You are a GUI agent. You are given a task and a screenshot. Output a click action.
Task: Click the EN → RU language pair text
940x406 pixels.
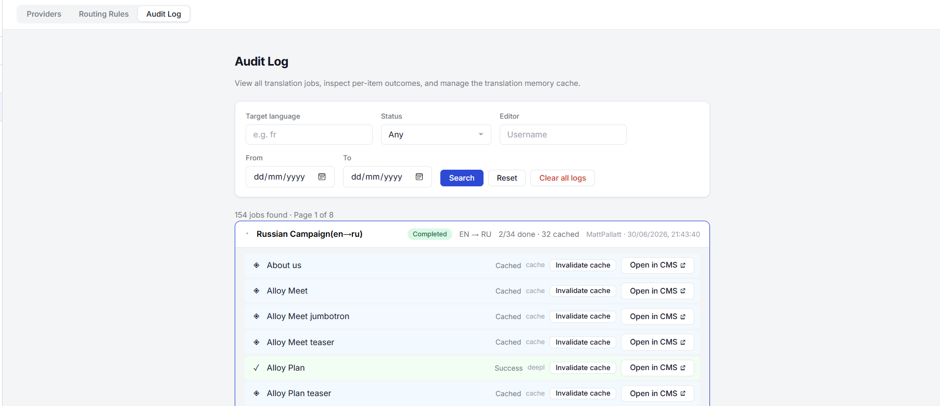coord(475,234)
